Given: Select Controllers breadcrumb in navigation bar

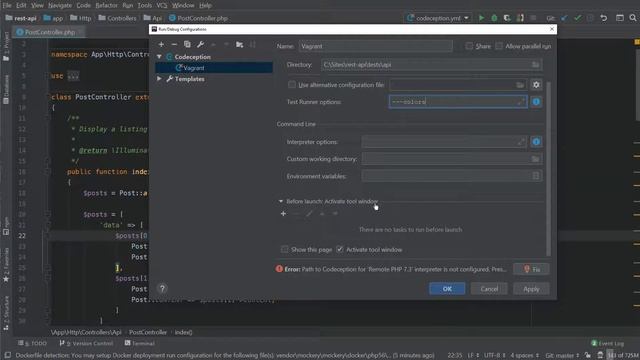Looking at the screenshot, I should tap(118, 18).
